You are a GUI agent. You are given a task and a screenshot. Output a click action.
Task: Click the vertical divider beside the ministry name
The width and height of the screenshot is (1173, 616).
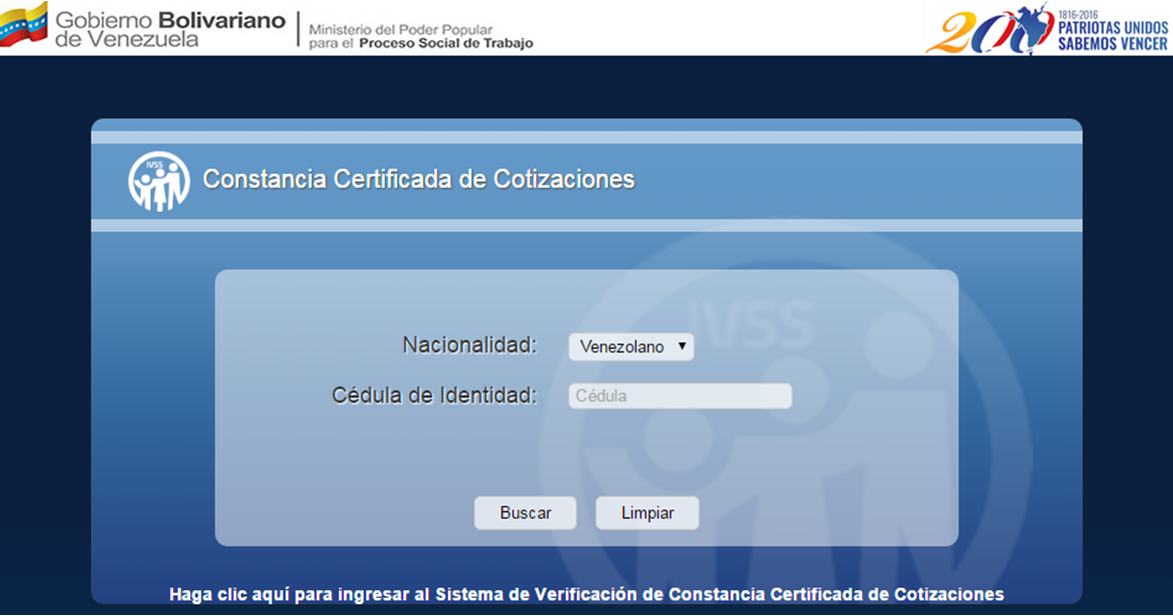298,29
